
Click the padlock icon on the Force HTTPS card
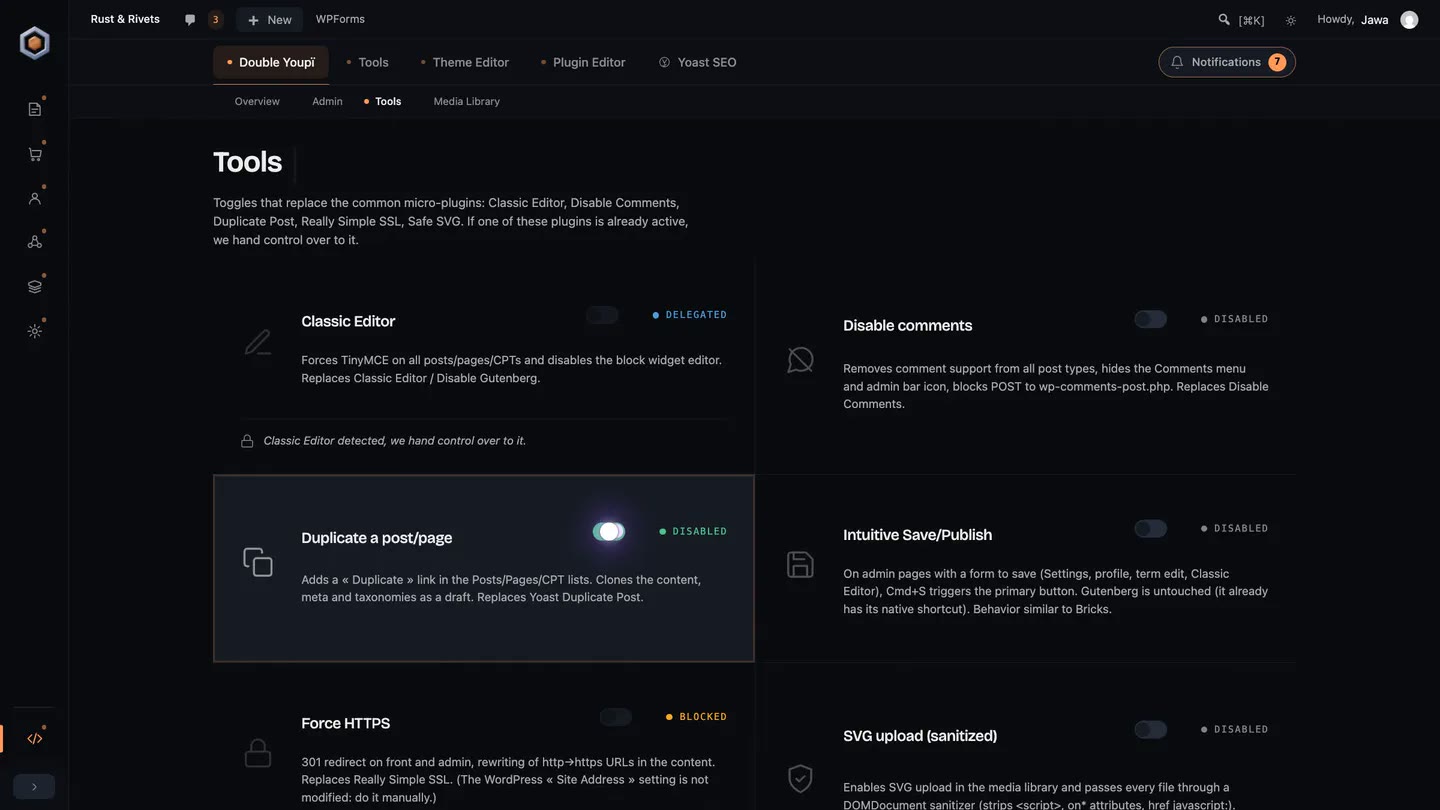pyautogui.click(x=258, y=753)
